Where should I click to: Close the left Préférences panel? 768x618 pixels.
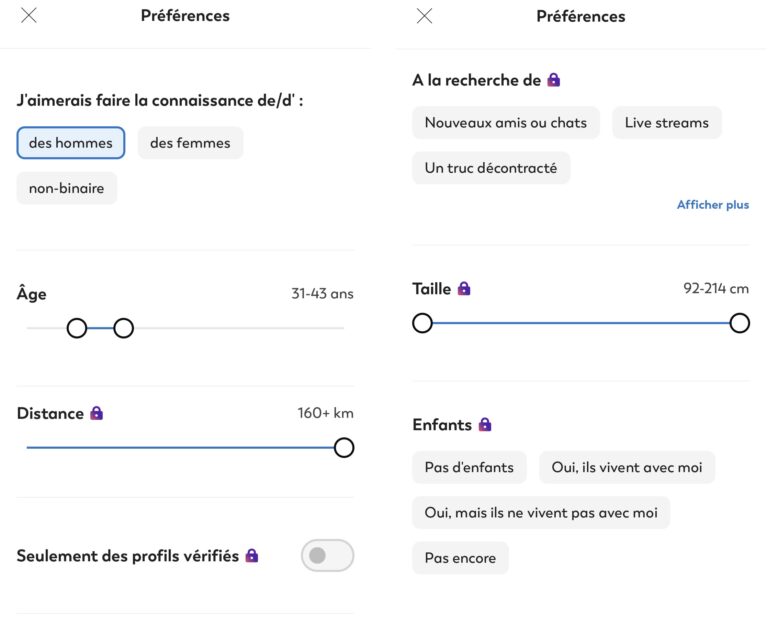29,16
